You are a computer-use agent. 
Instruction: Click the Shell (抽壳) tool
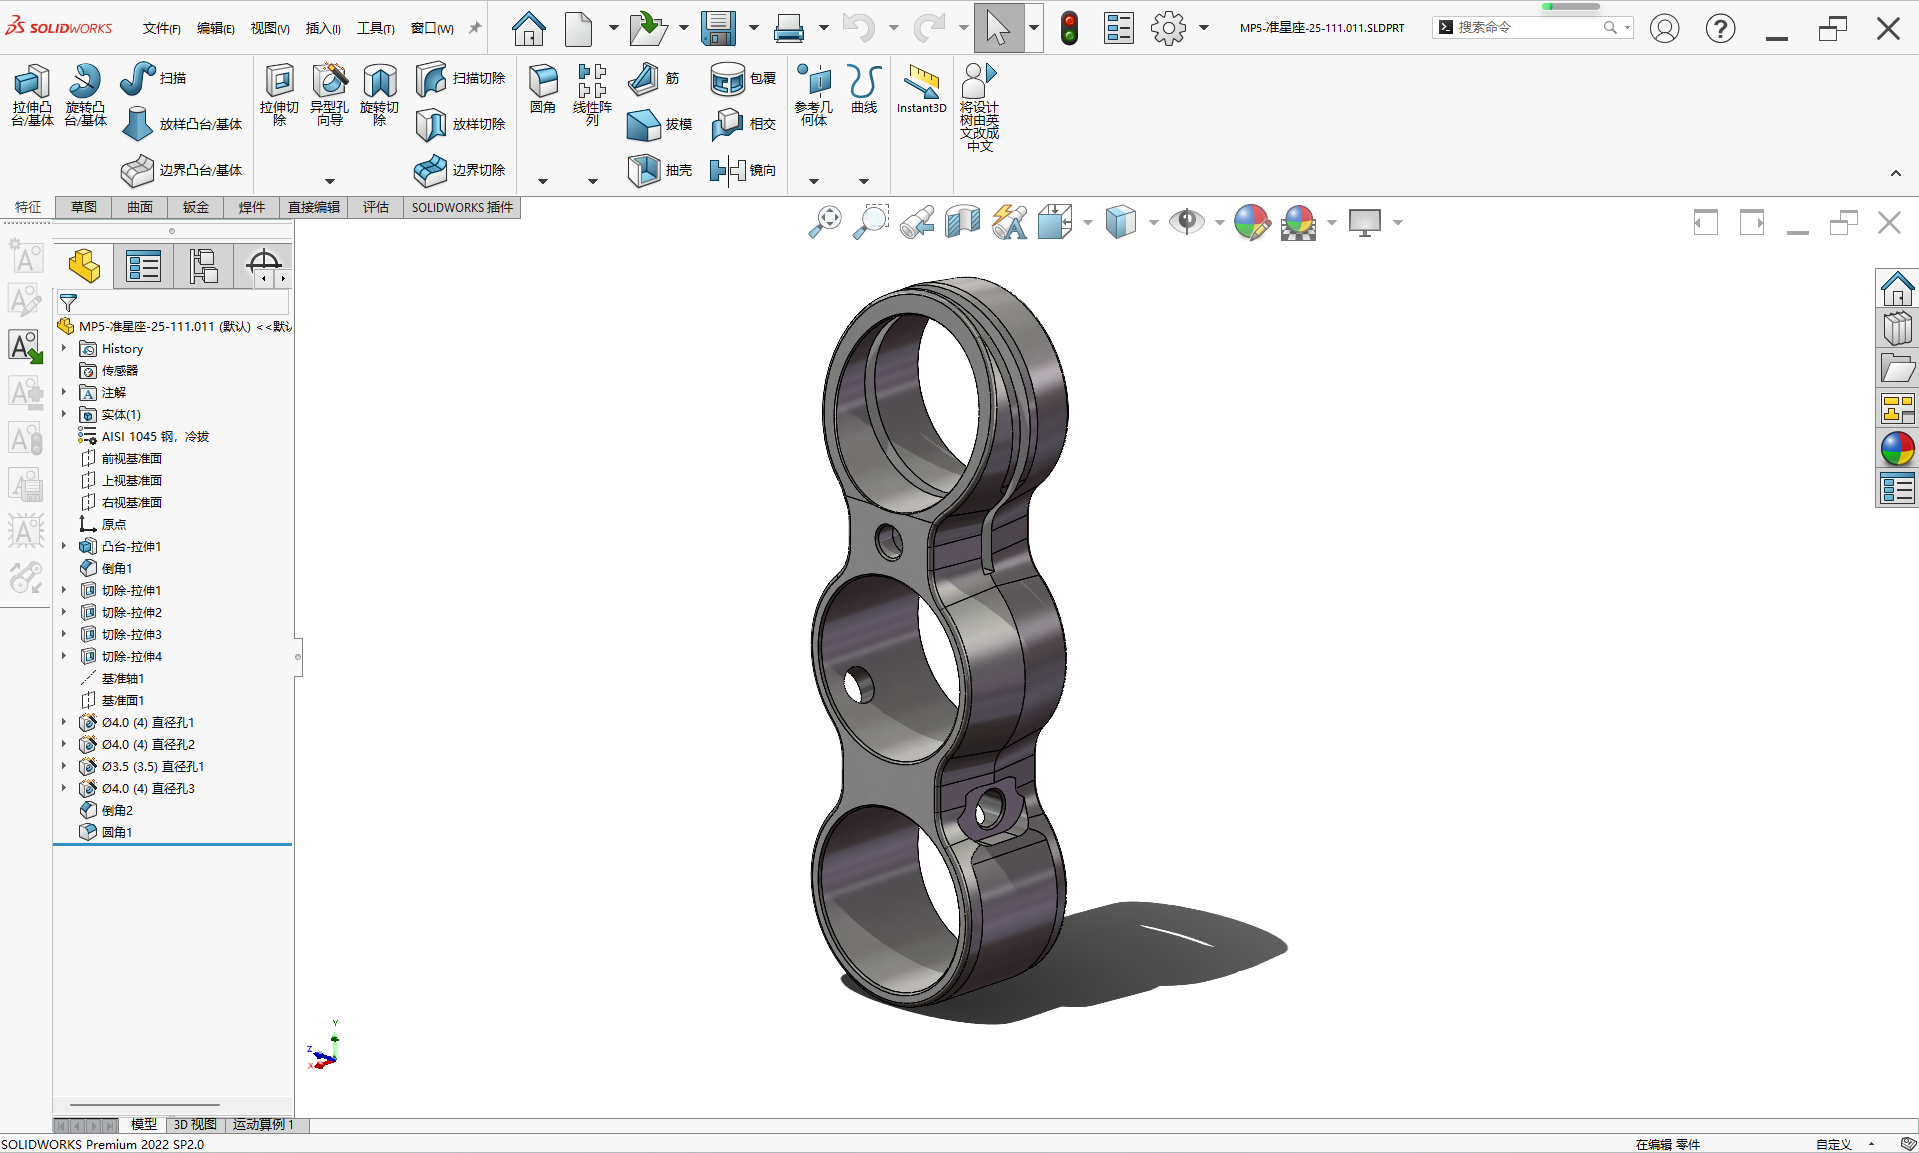pos(659,170)
